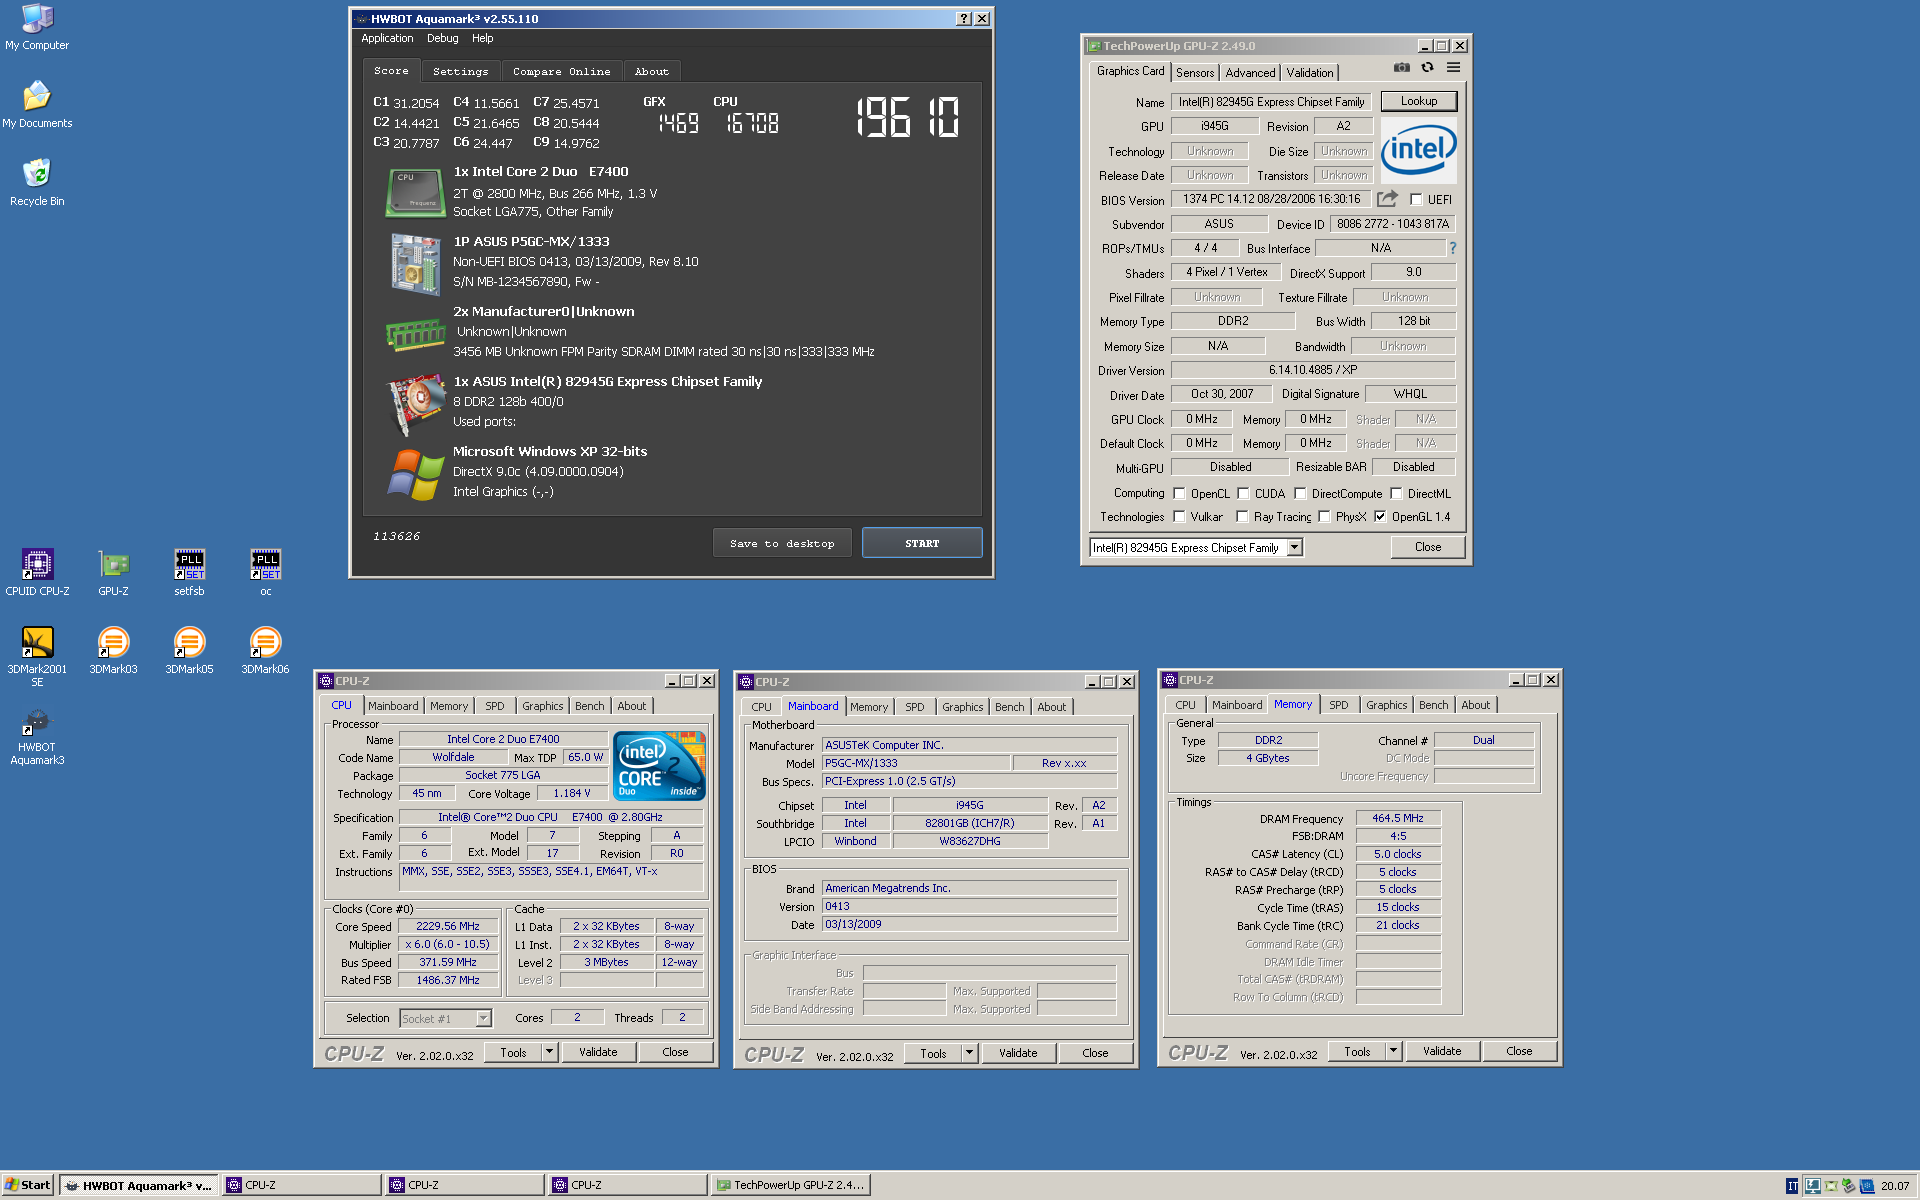Open My Computer desktop icon
This screenshot has width=1920, height=1200.
click(37, 27)
